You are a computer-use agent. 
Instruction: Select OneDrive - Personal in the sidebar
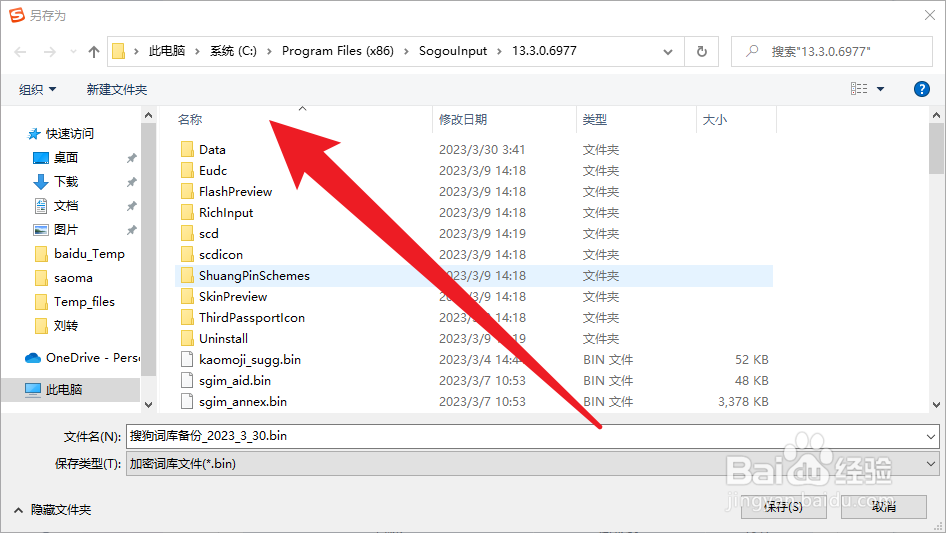point(92,358)
